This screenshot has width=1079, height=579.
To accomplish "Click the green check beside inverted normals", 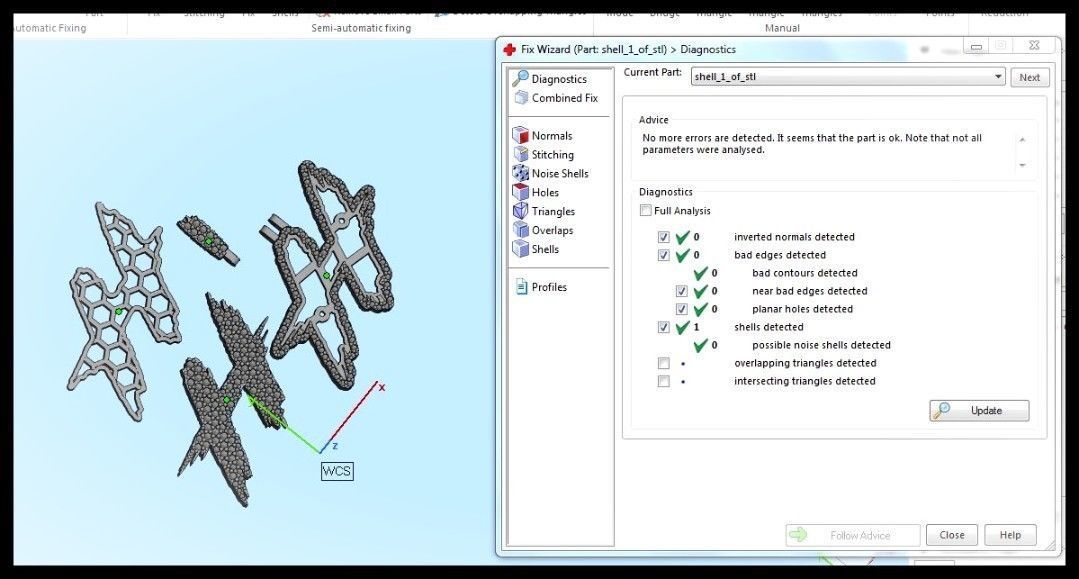I will coord(682,237).
